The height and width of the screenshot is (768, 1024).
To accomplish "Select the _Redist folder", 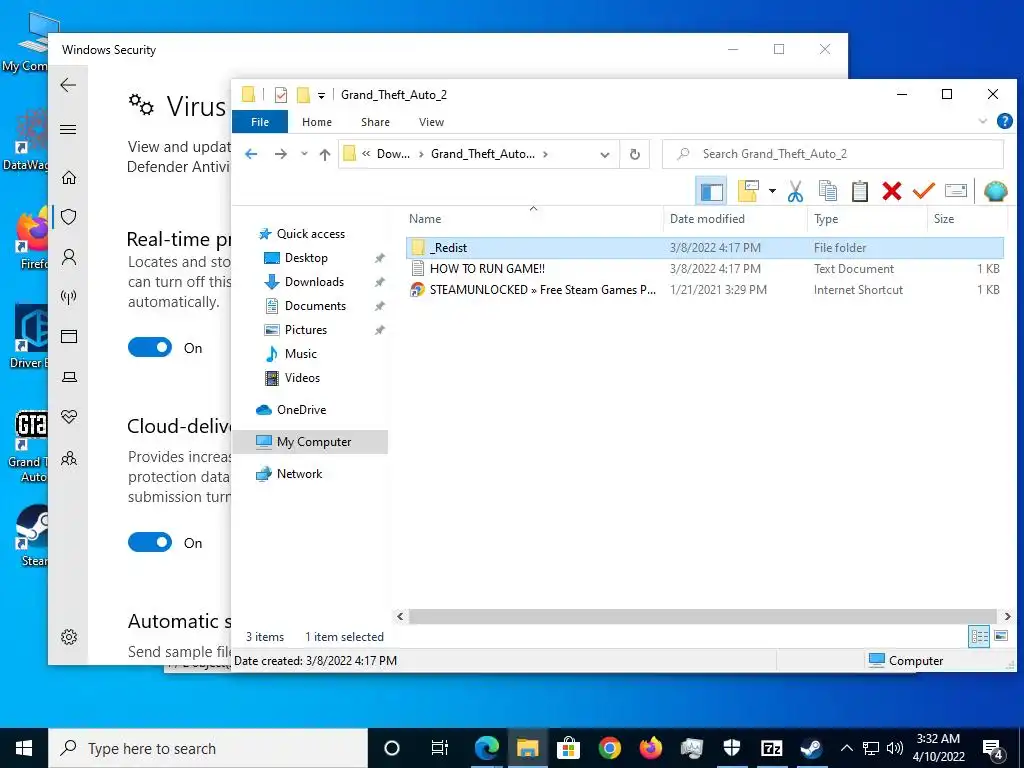I will click(705, 248).
